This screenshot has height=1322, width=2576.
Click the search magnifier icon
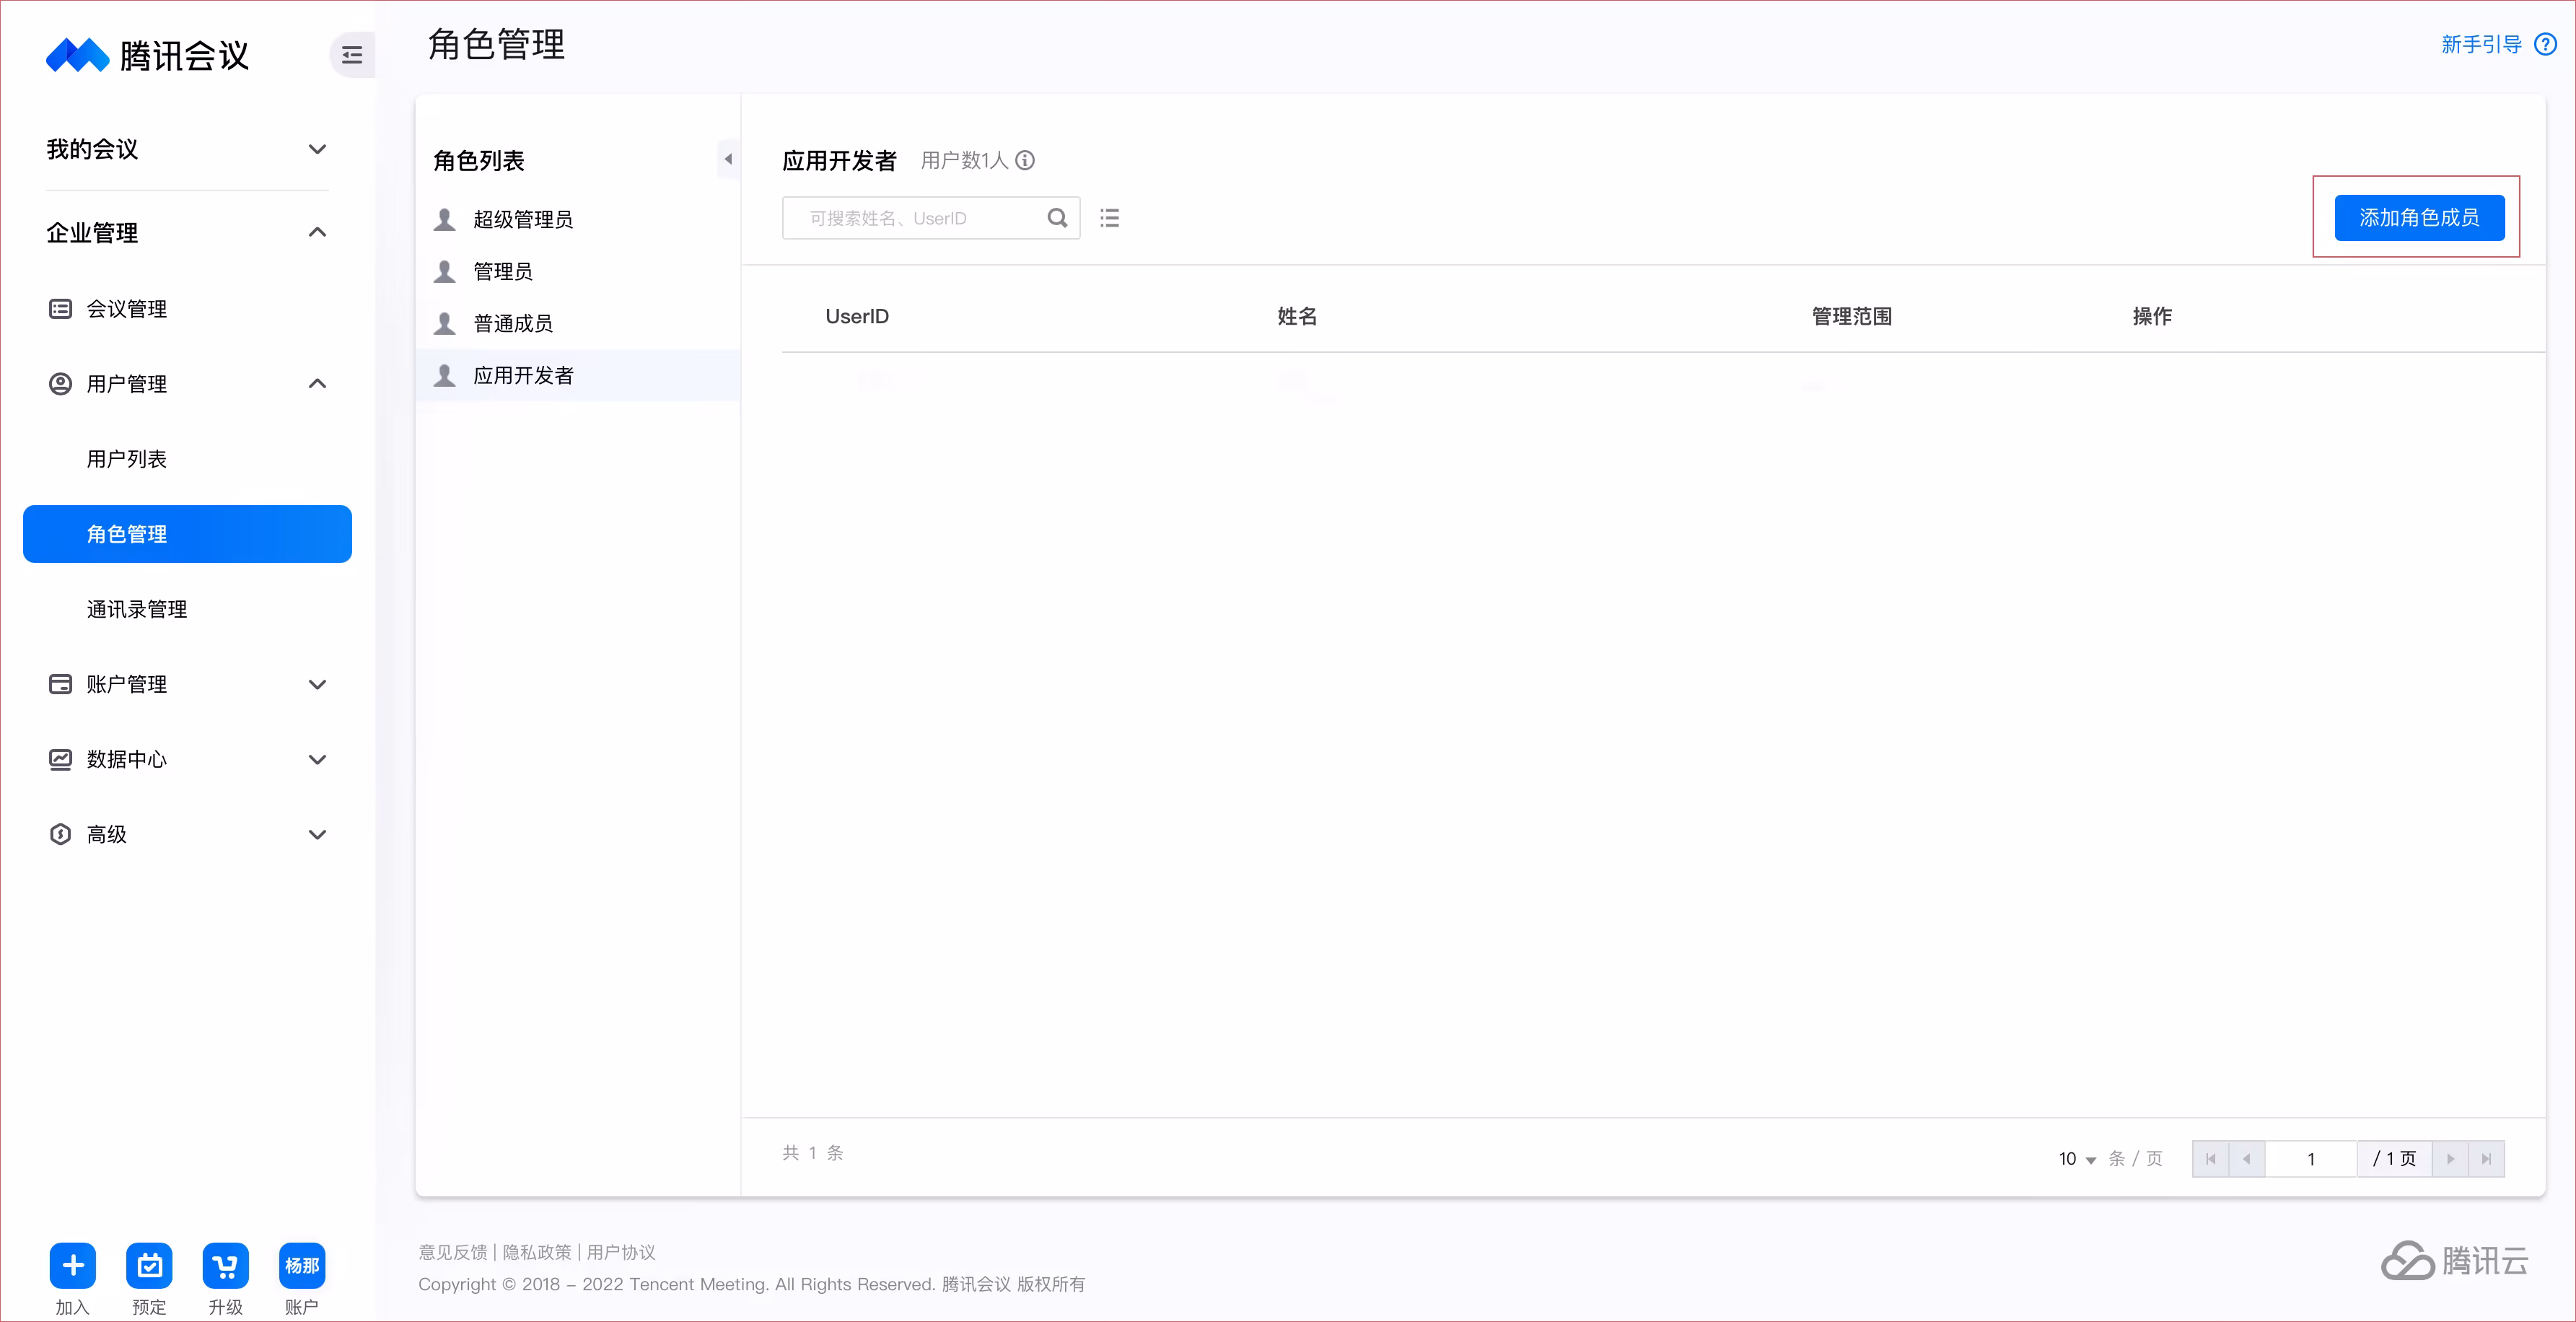(1057, 218)
